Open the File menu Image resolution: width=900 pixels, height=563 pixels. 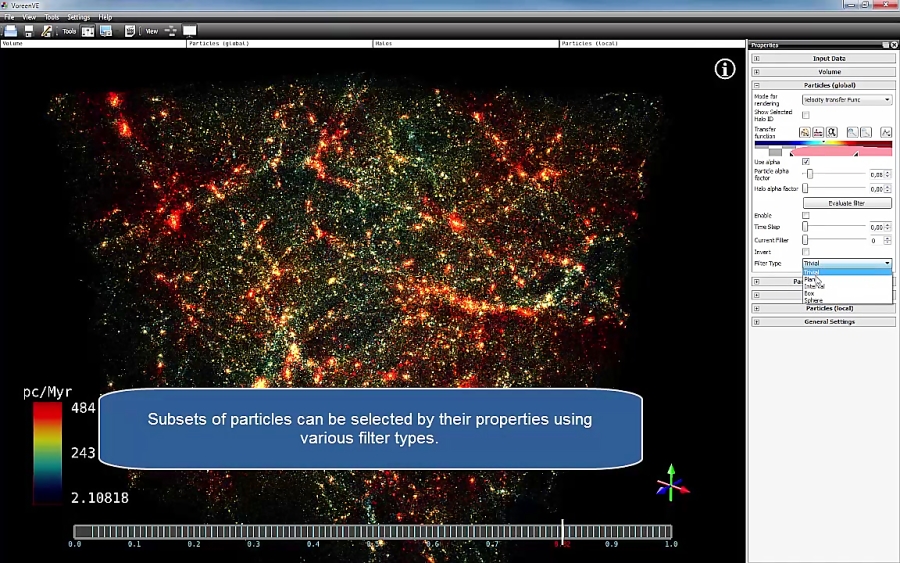point(9,17)
